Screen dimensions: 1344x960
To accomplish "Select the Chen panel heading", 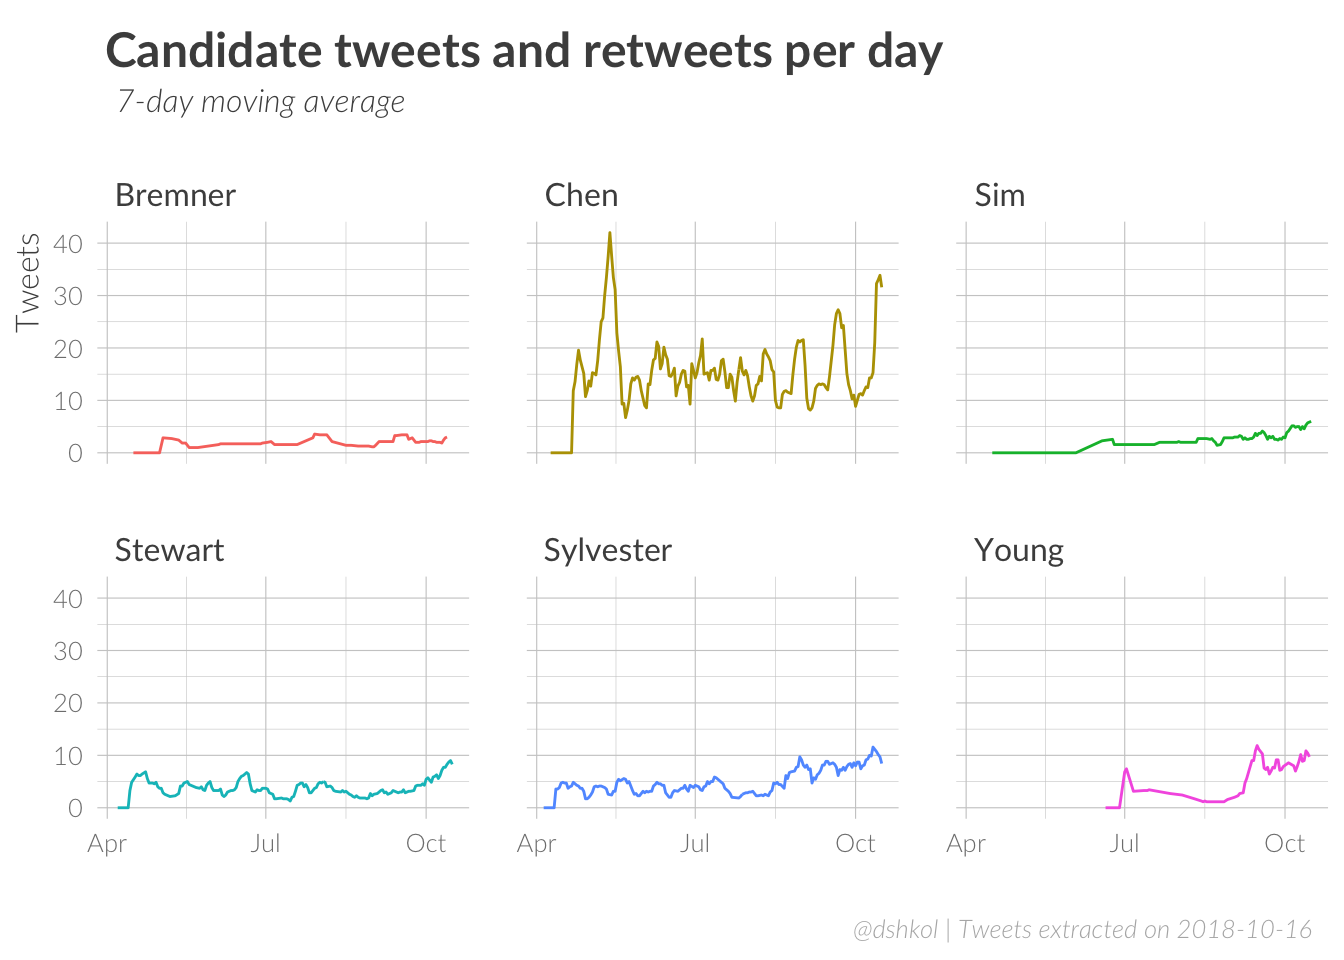I will (x=581, y=195).
